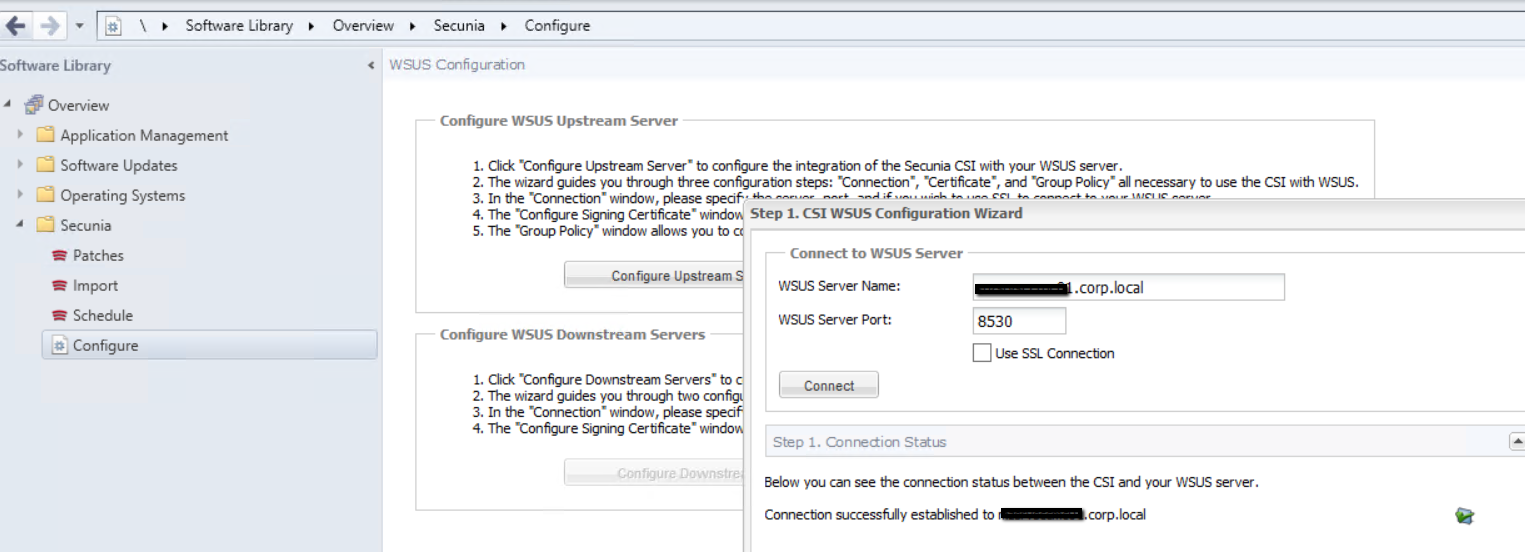Click the connection status icon
The height and width of the screenshot is (552, 1525).
click(1464, 516)
